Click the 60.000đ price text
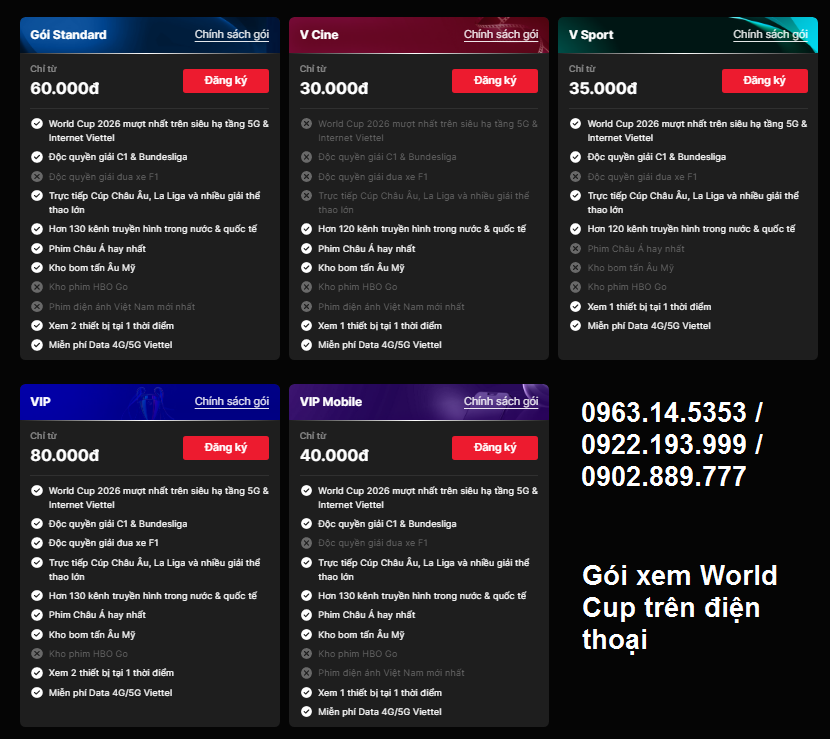Viewport: 830px width, 740px height. click(x=65, y=88)
